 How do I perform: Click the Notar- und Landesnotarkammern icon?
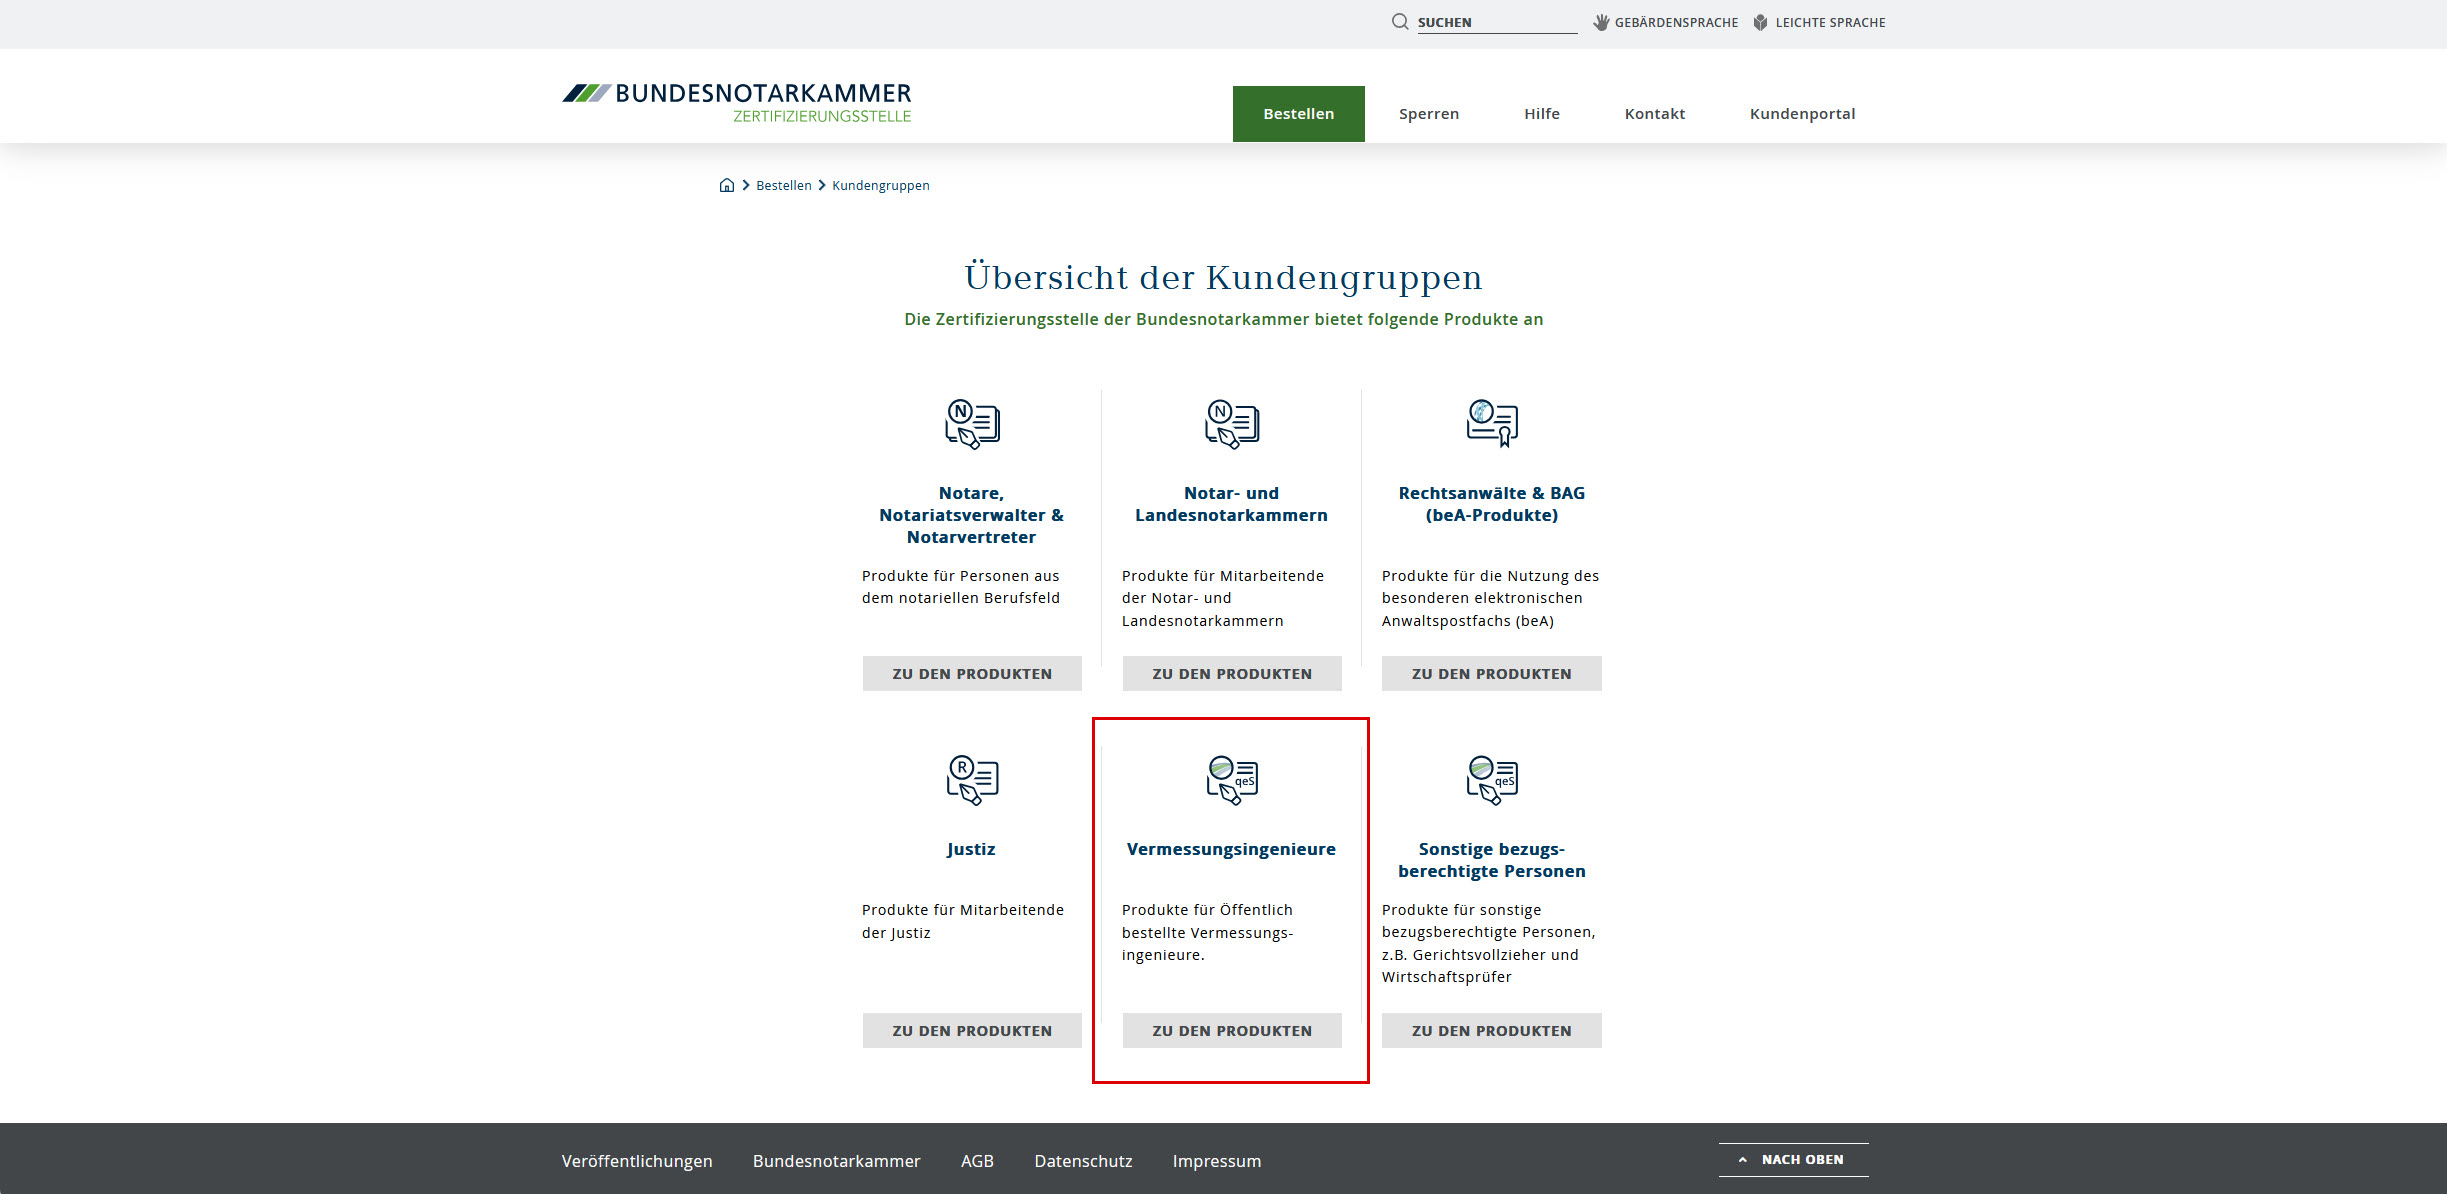tap(1232, 423)
